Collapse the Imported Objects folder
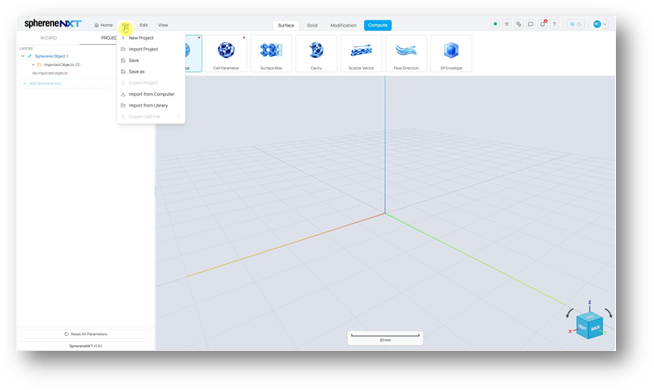Viewport: 654px width, 390px height. [x=33, y=65]
